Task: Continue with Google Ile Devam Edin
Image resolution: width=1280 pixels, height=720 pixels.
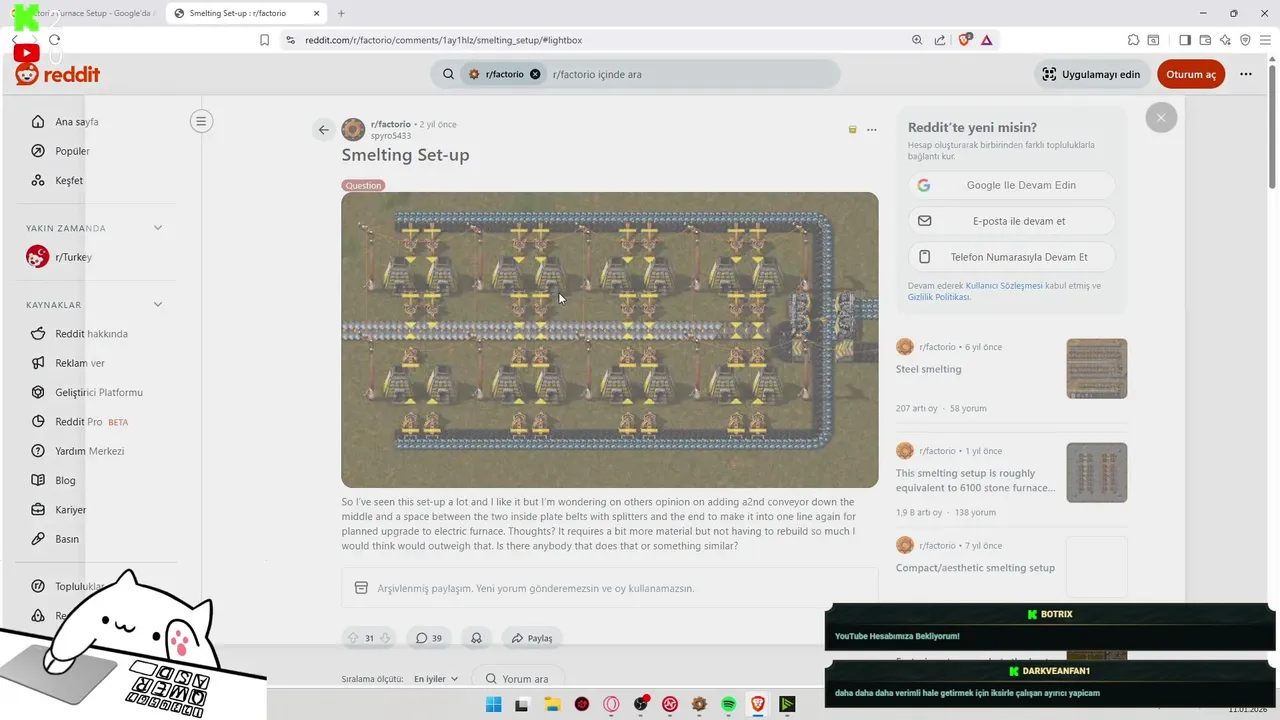Action: pos(1012,185)
